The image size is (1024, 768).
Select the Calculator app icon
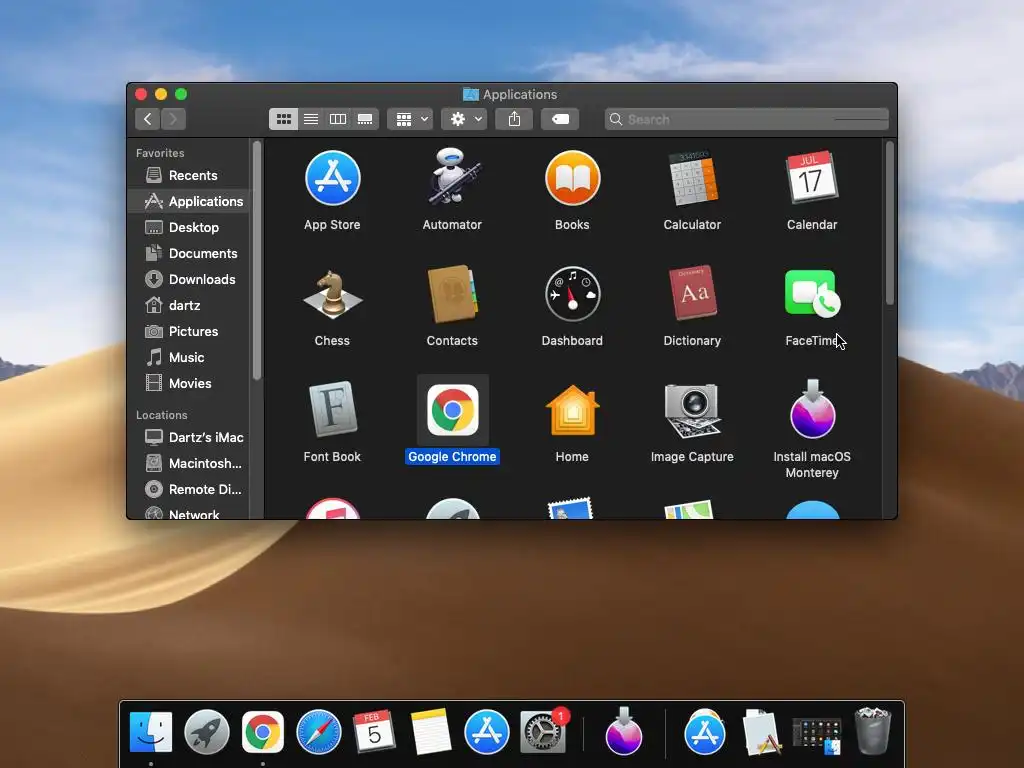(692, 178)
